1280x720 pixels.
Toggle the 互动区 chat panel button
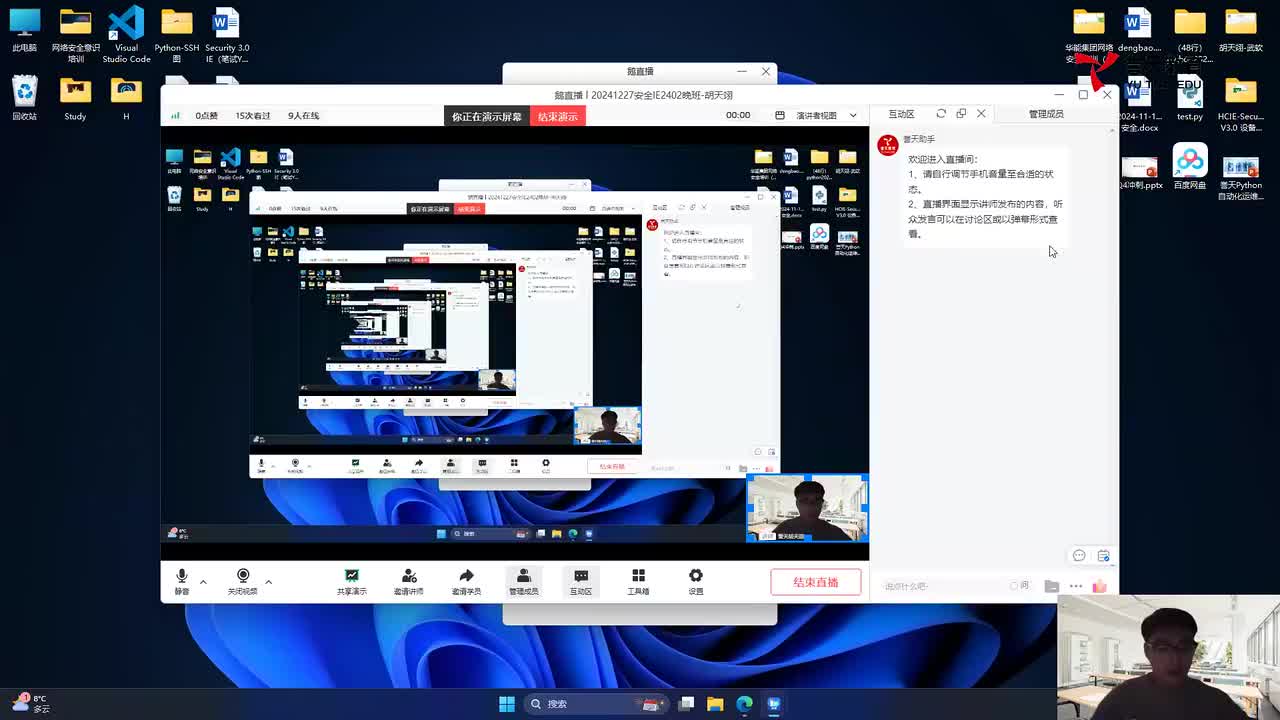(581, 581)
